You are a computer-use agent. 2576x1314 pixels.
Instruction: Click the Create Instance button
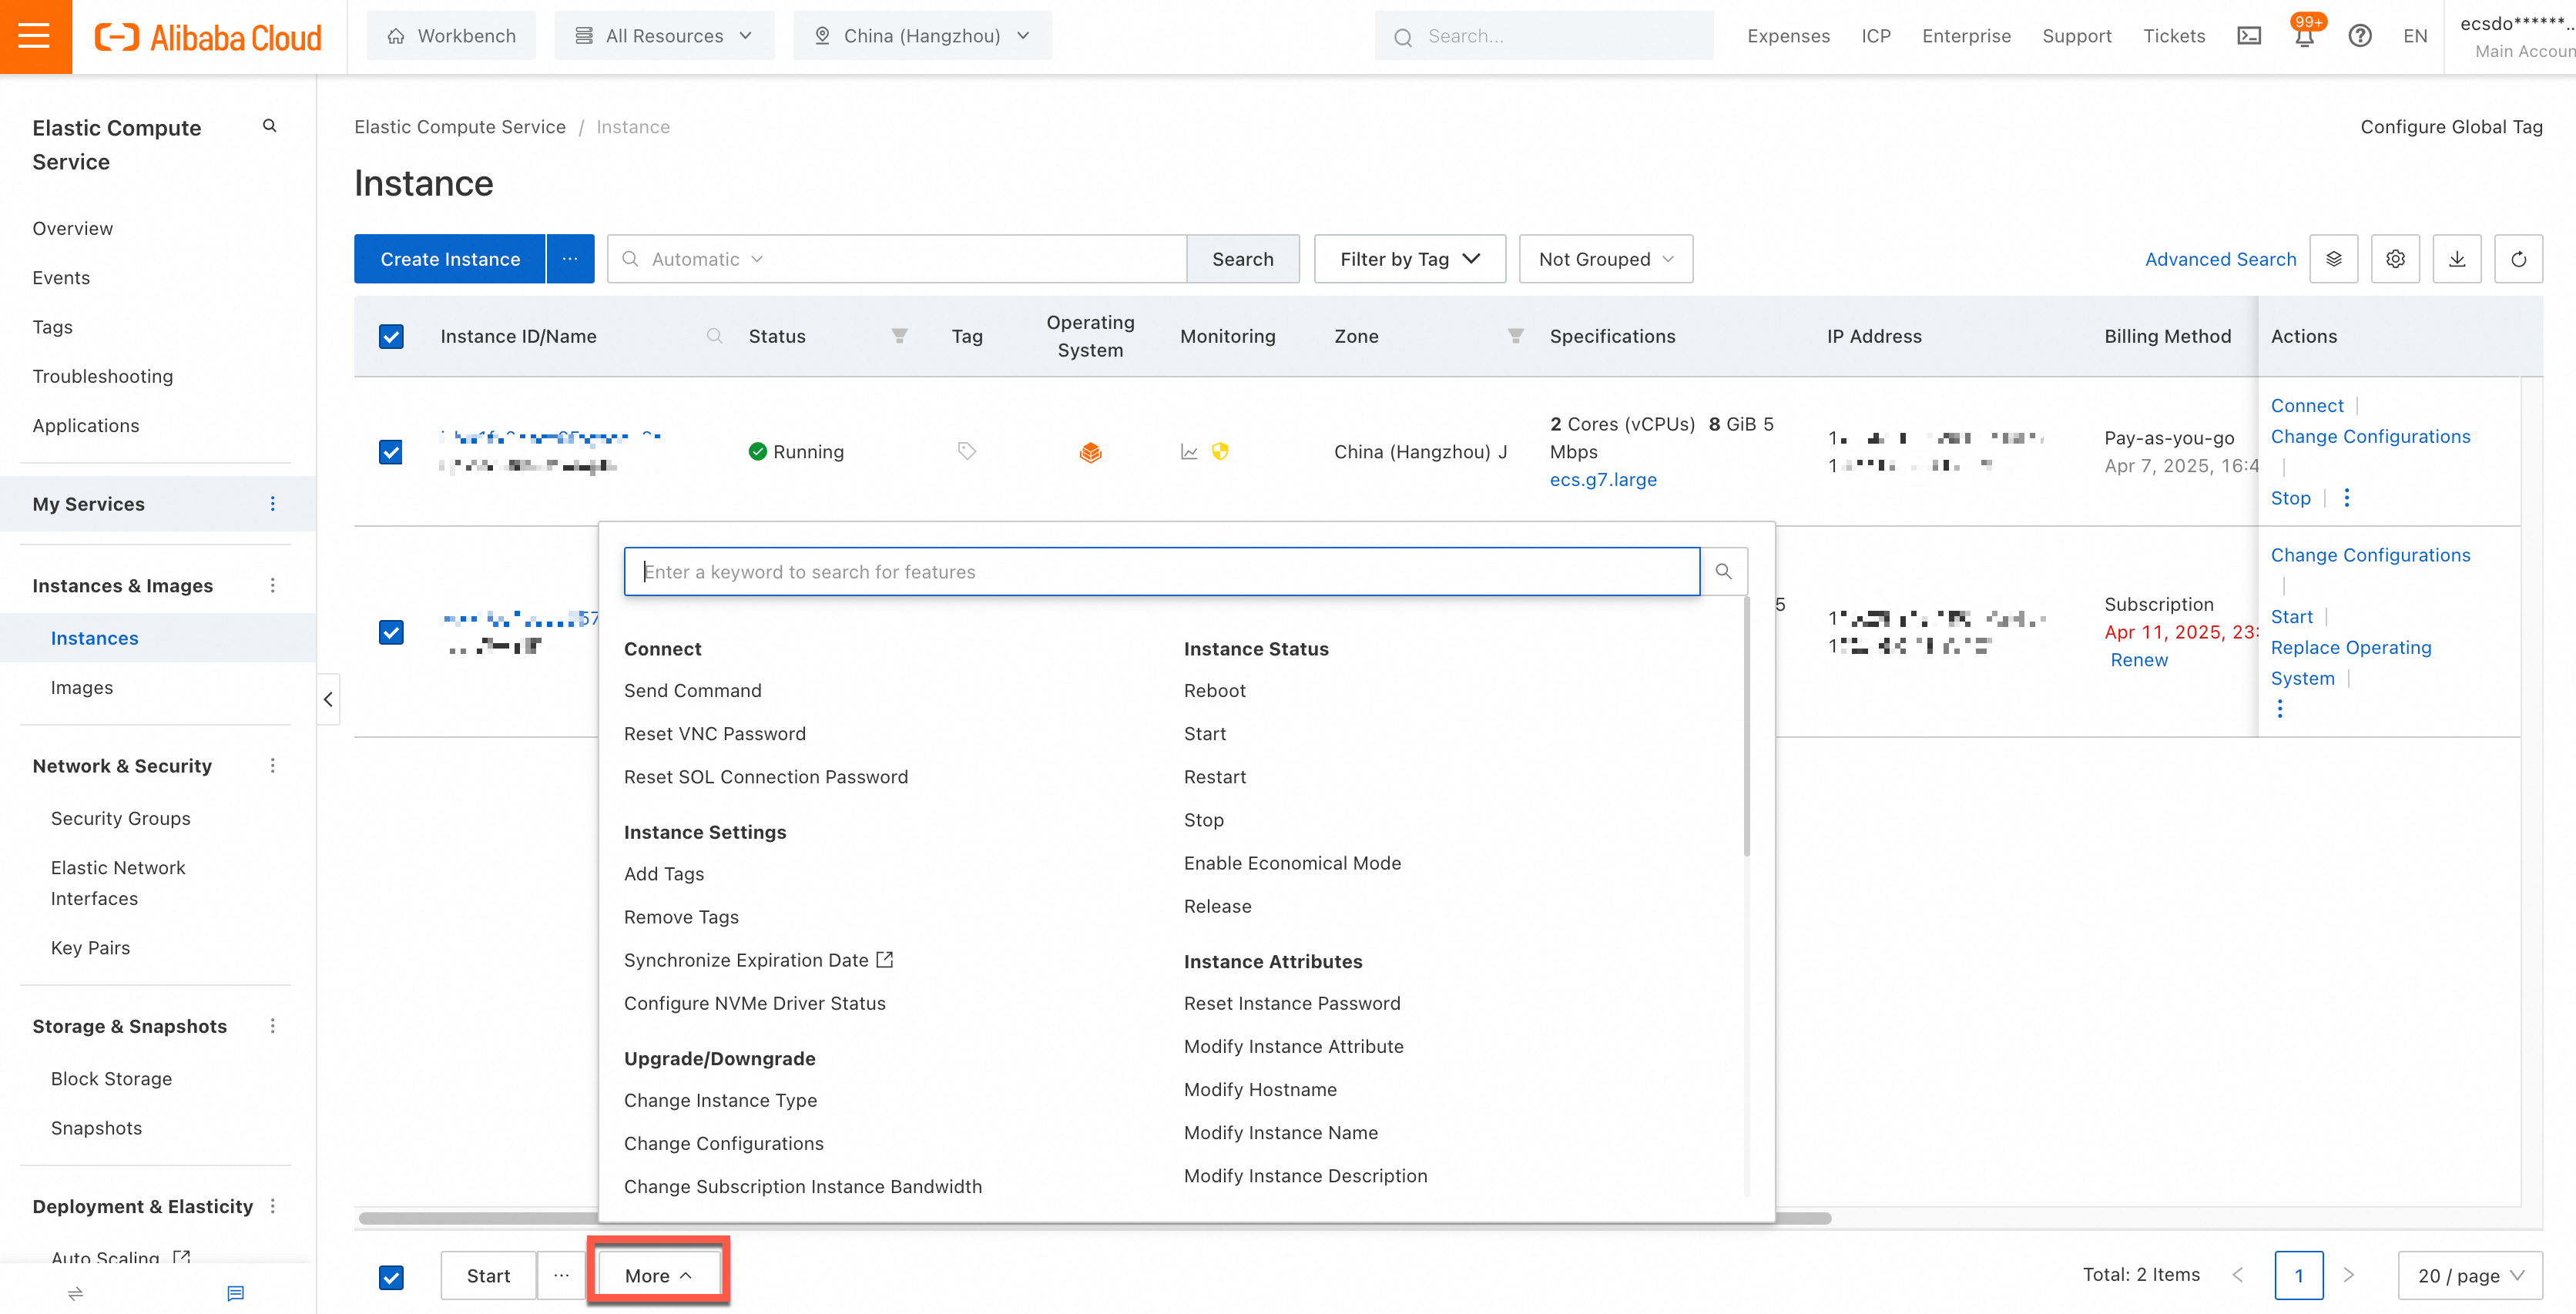(450, 259)
